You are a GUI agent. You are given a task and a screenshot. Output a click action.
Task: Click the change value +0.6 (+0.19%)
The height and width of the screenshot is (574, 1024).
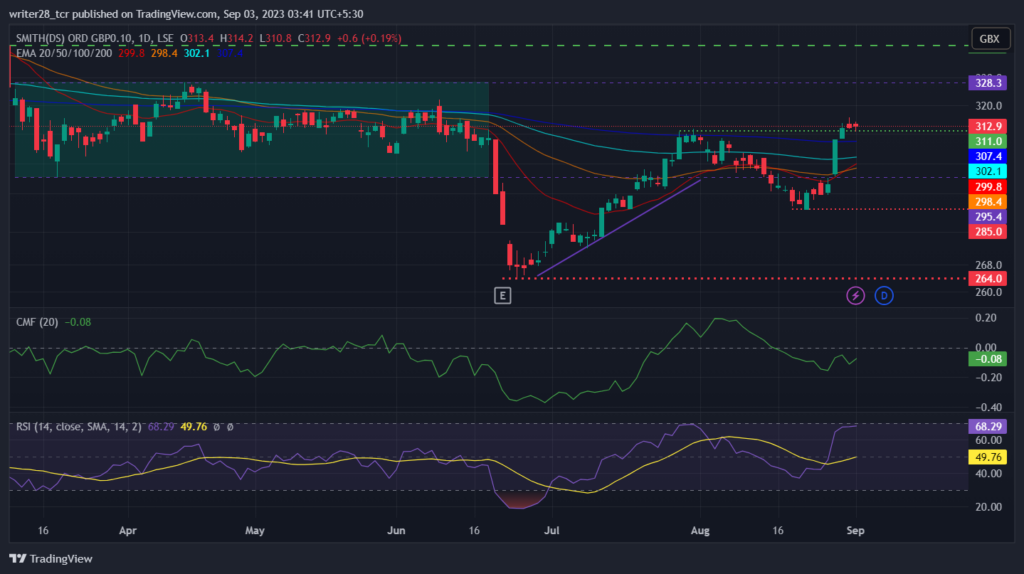(x=369, y=39)
